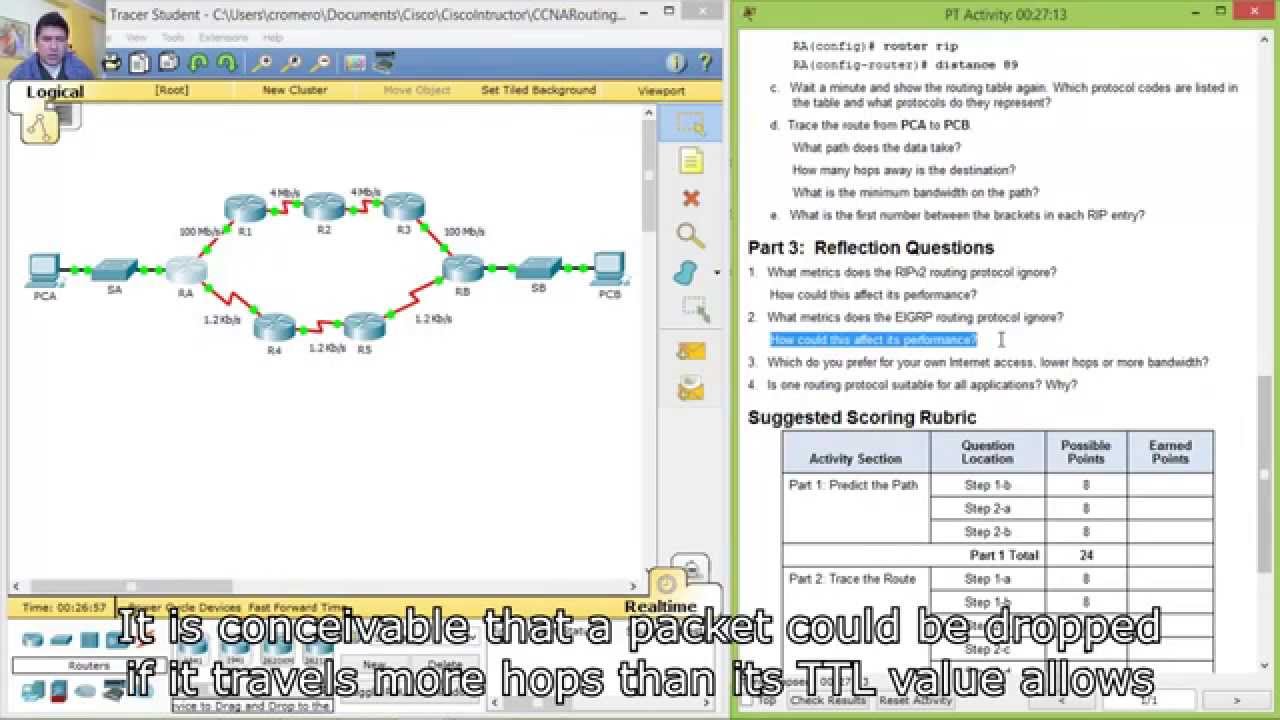Choose the Add Complex PDU envelope tool
1280x720 pixels.
click(691, 388)
